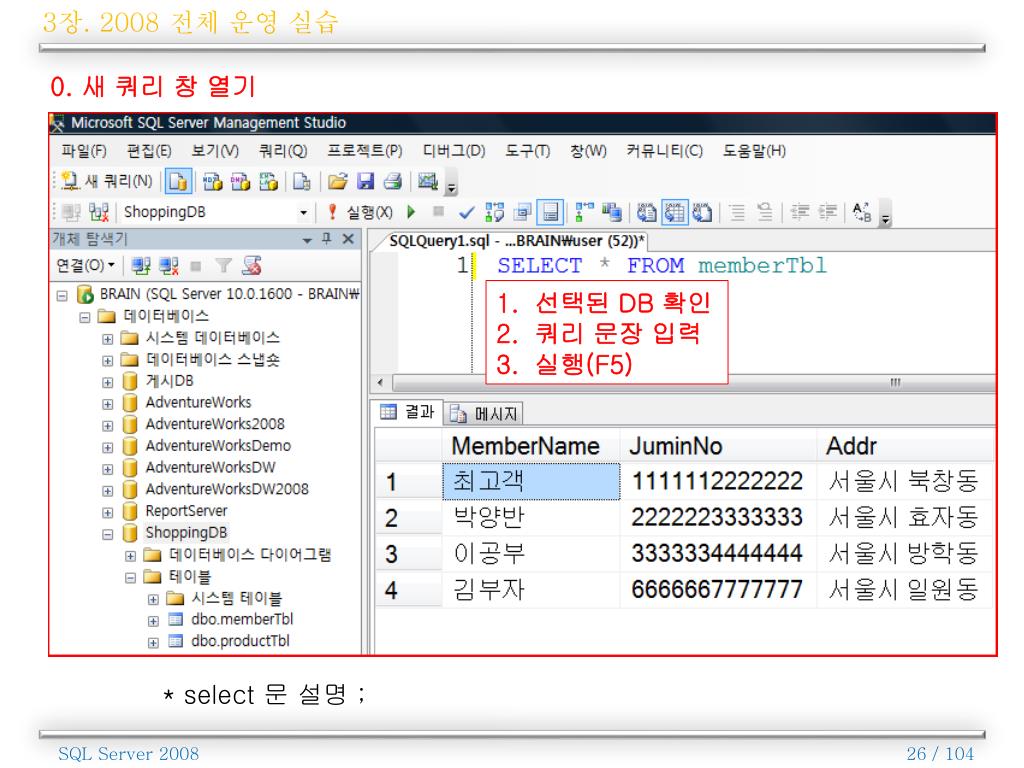Viewport: 1024px width, 768px height.
Task: Toggle the IntelliSense enabled toolbar button
Action: [551, 212]
